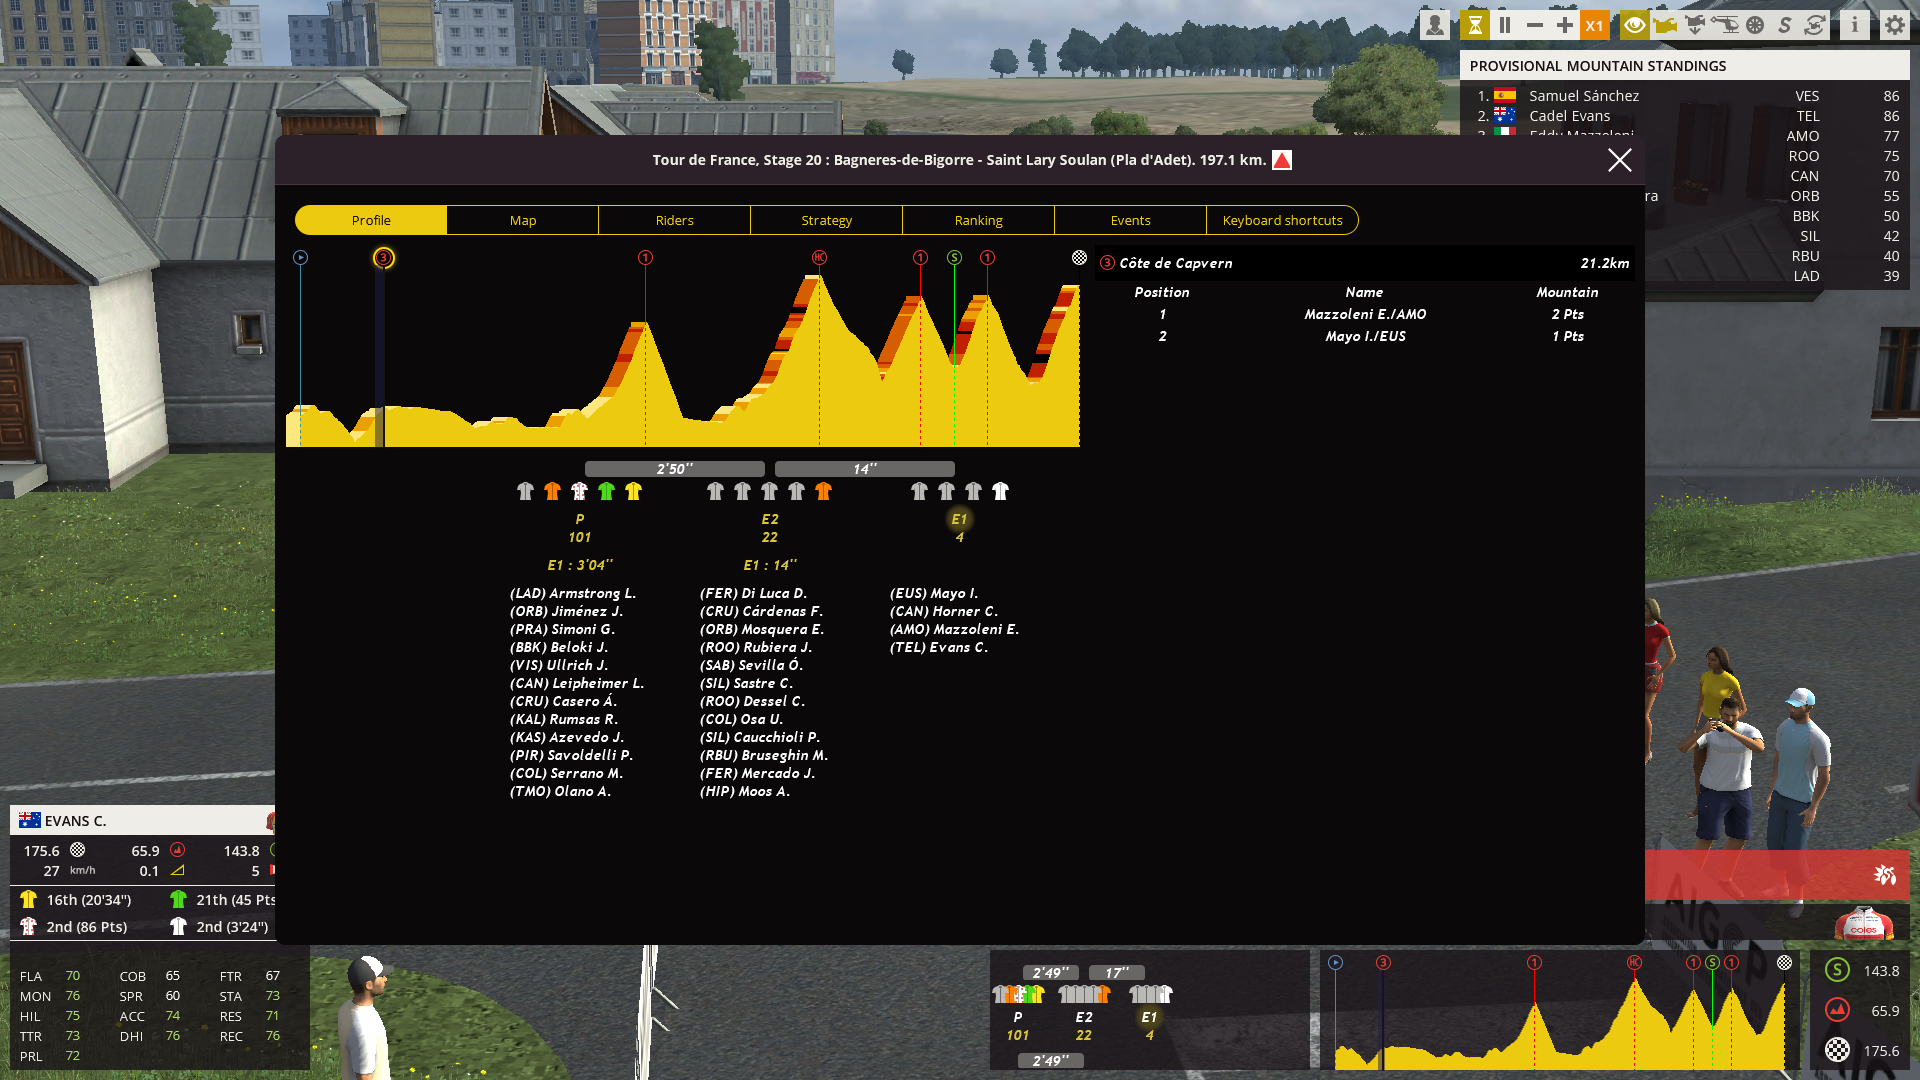Click the yellow jersey 16th general classification entry

tap(77, 899)
